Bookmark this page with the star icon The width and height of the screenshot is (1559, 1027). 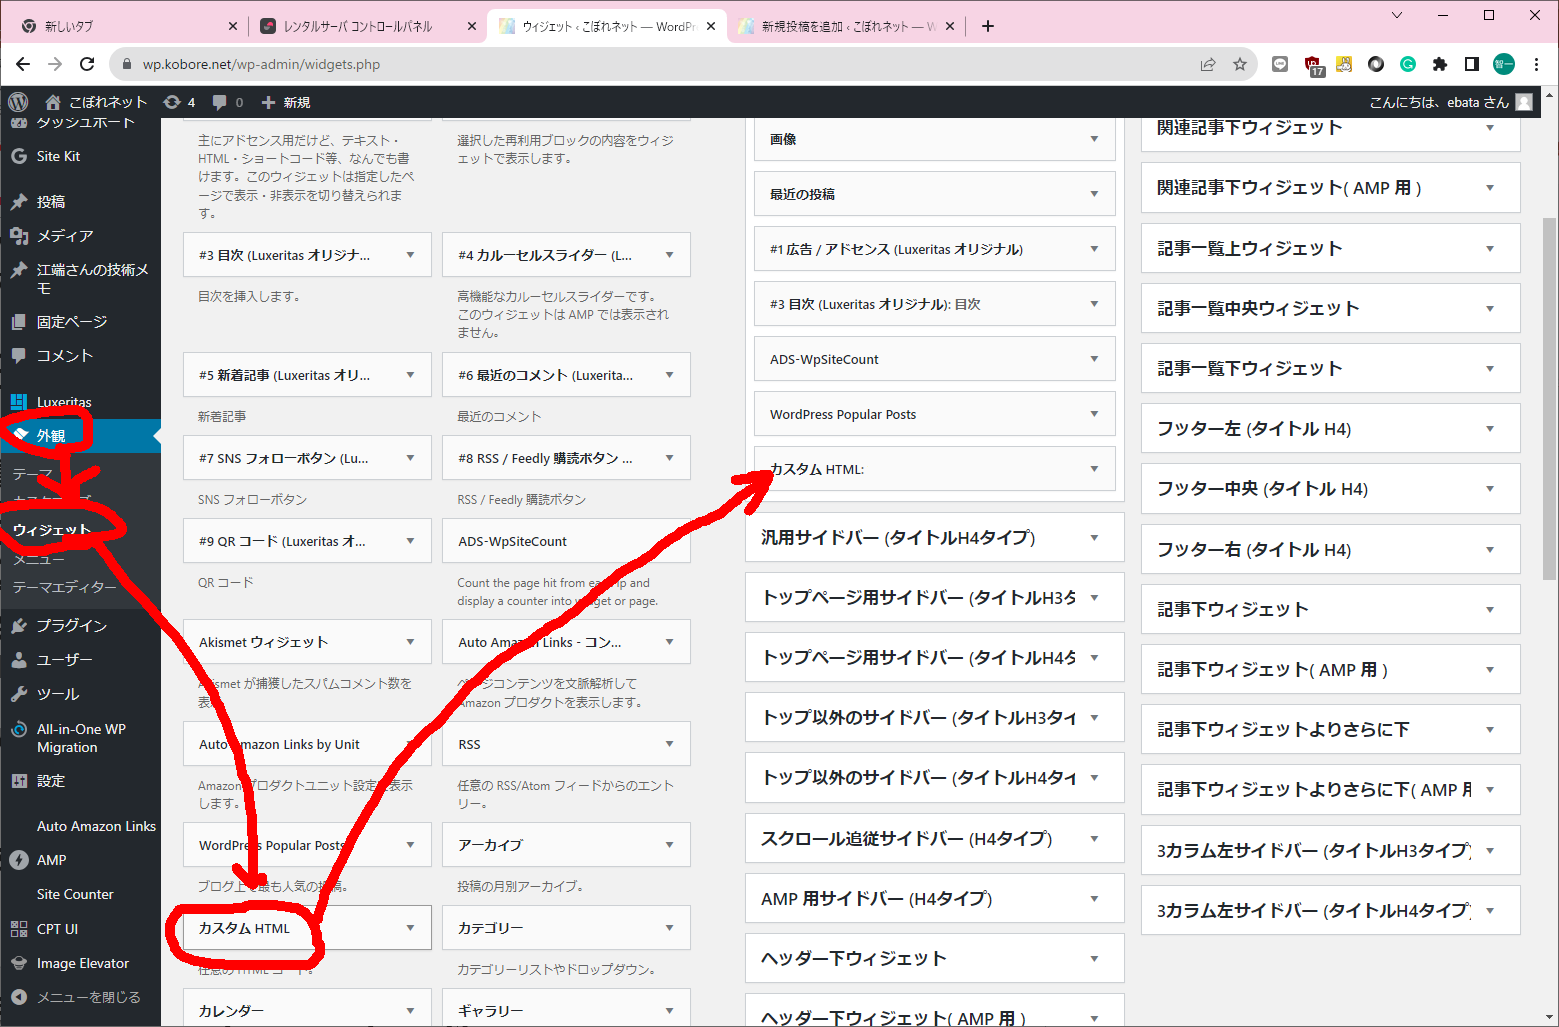[1240, 64]
